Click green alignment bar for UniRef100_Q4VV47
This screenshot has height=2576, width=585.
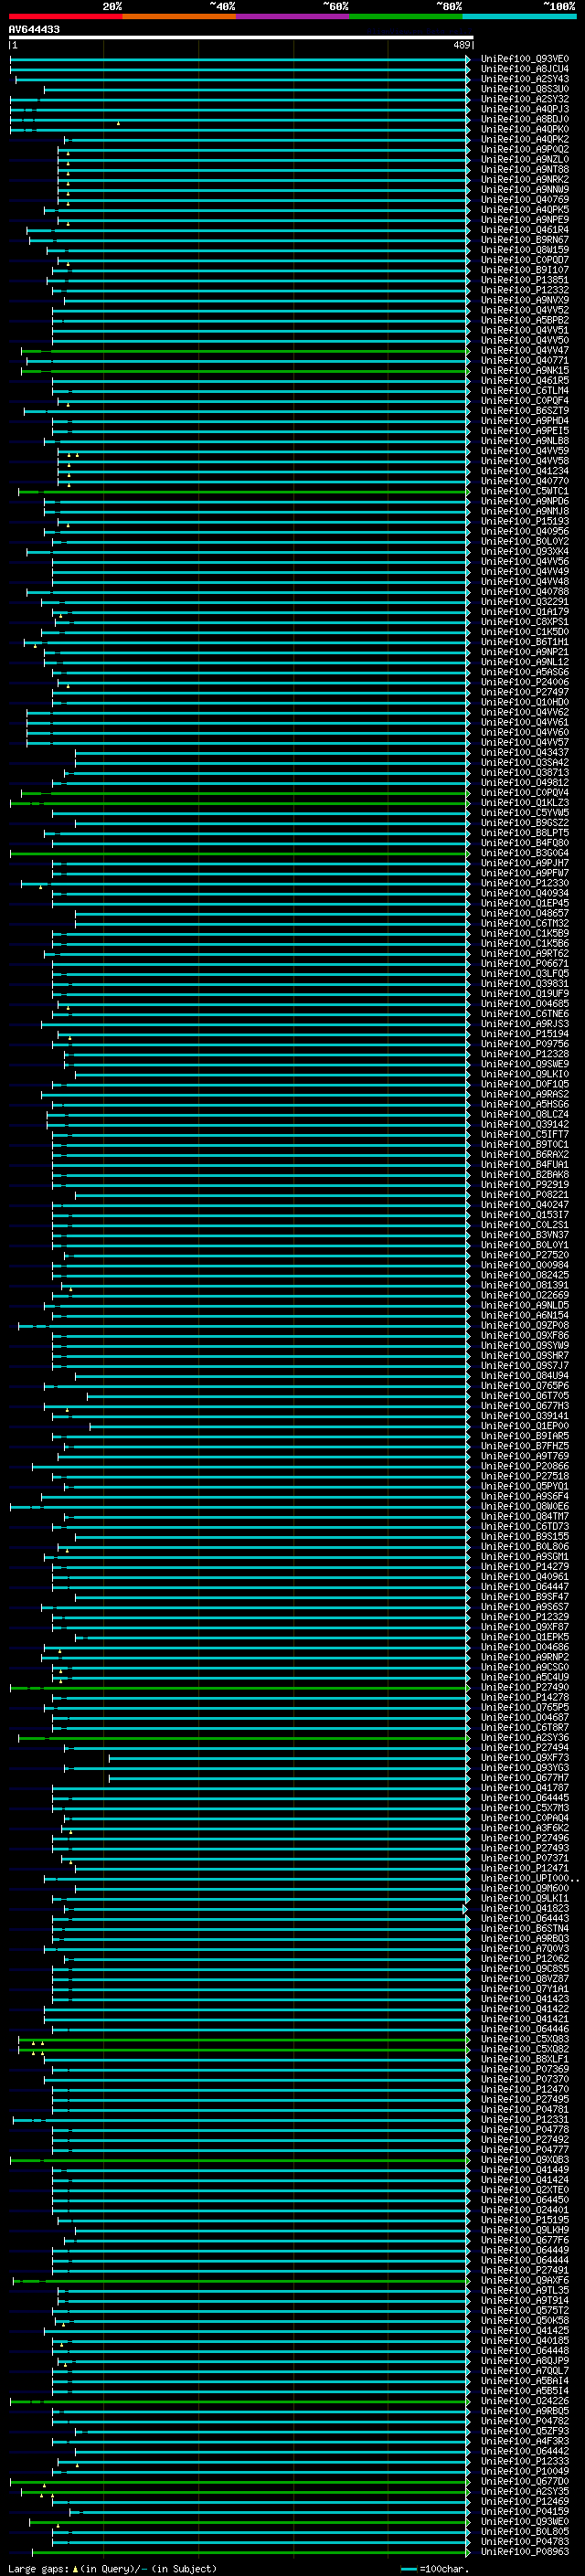tap(245, 351)
